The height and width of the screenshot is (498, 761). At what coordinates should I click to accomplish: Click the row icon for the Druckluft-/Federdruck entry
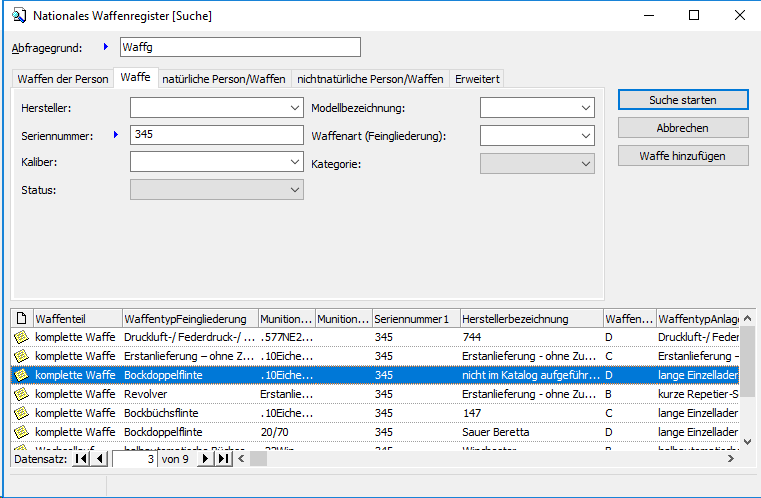[21, 337]
